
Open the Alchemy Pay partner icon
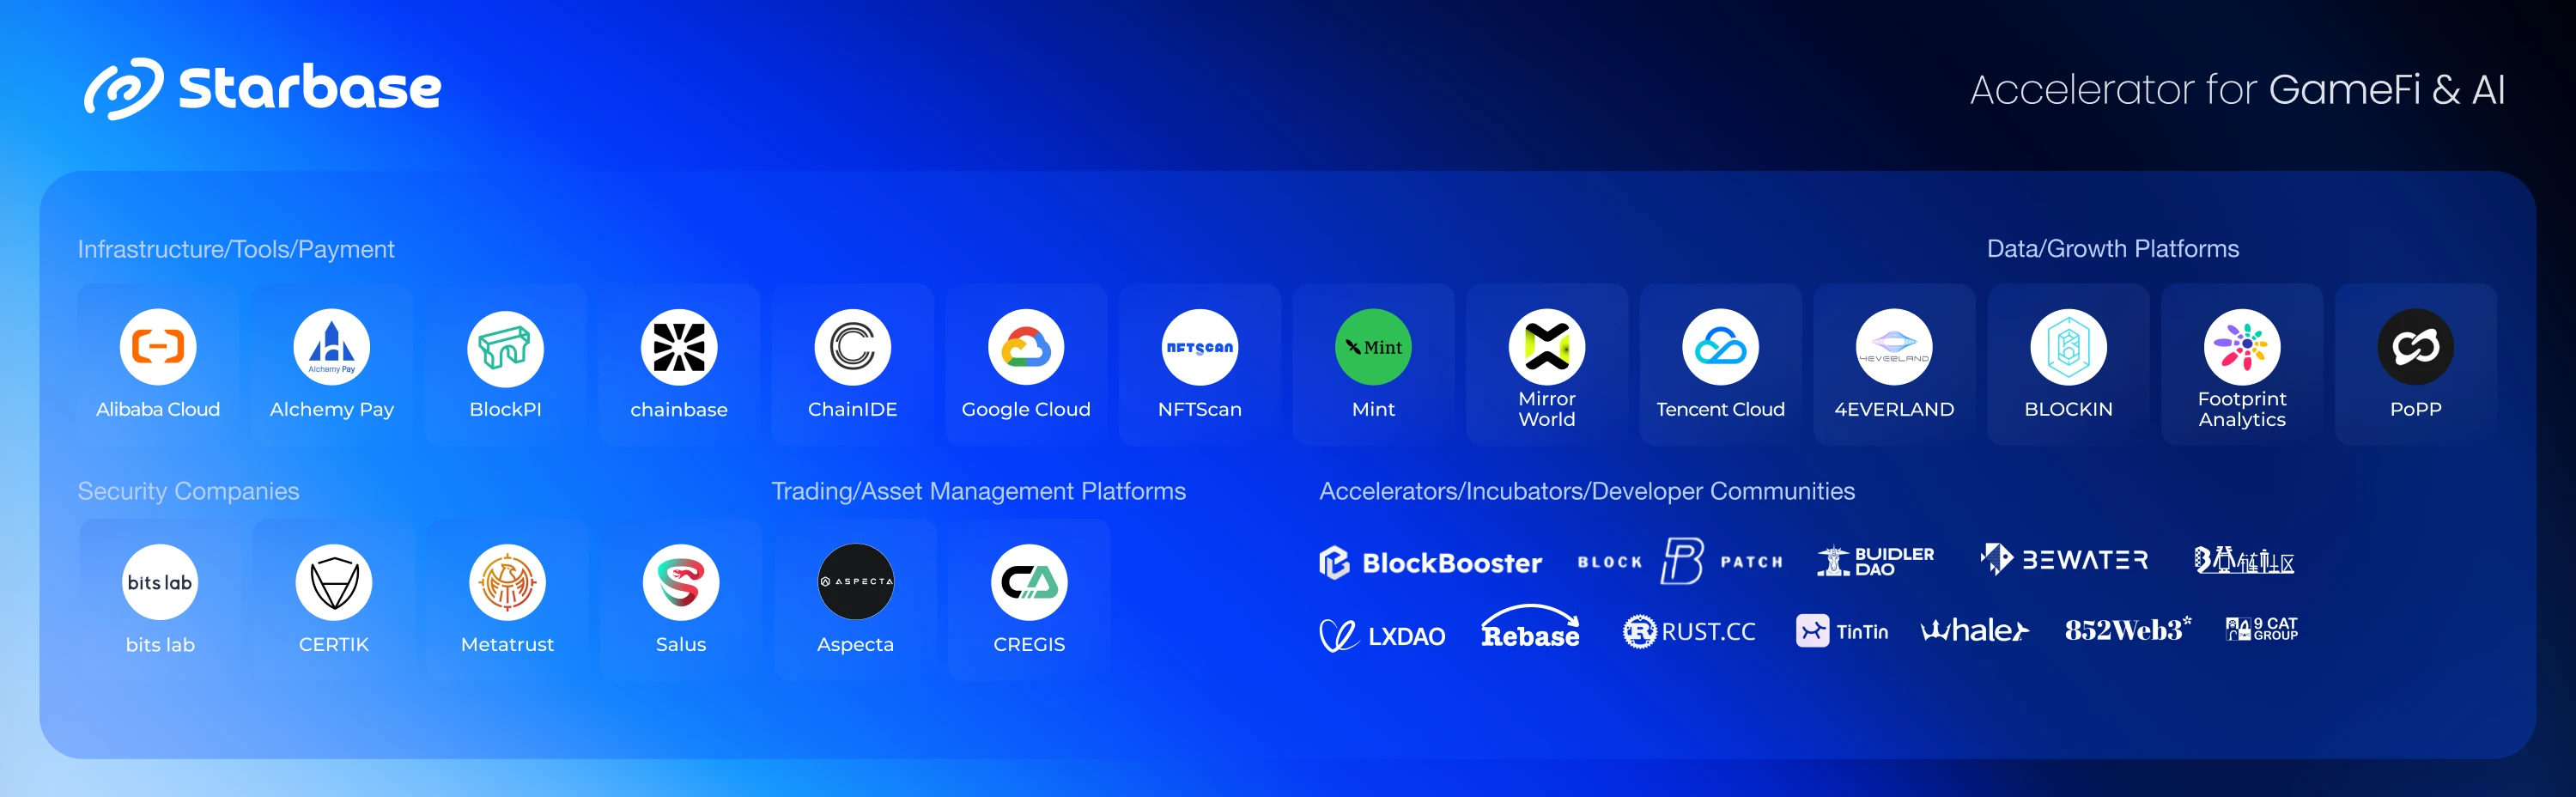coord(331,347)
